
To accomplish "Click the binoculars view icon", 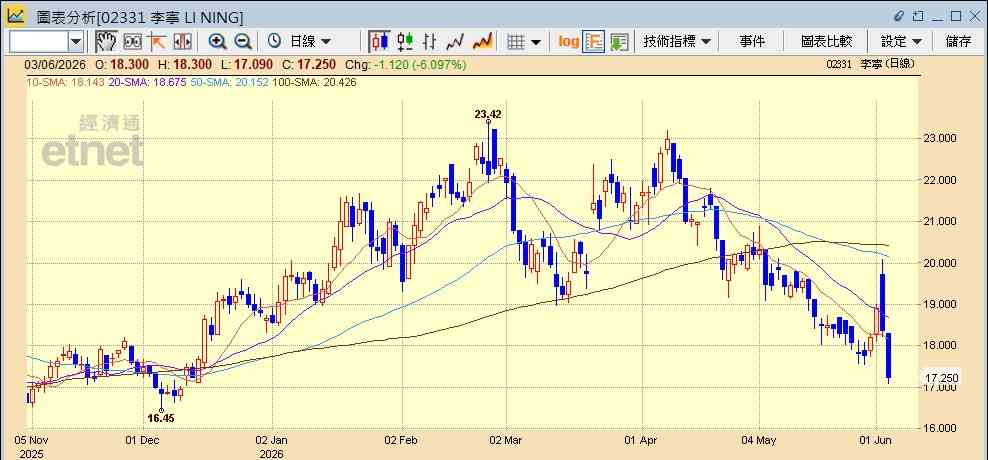I will pos(132,42).
